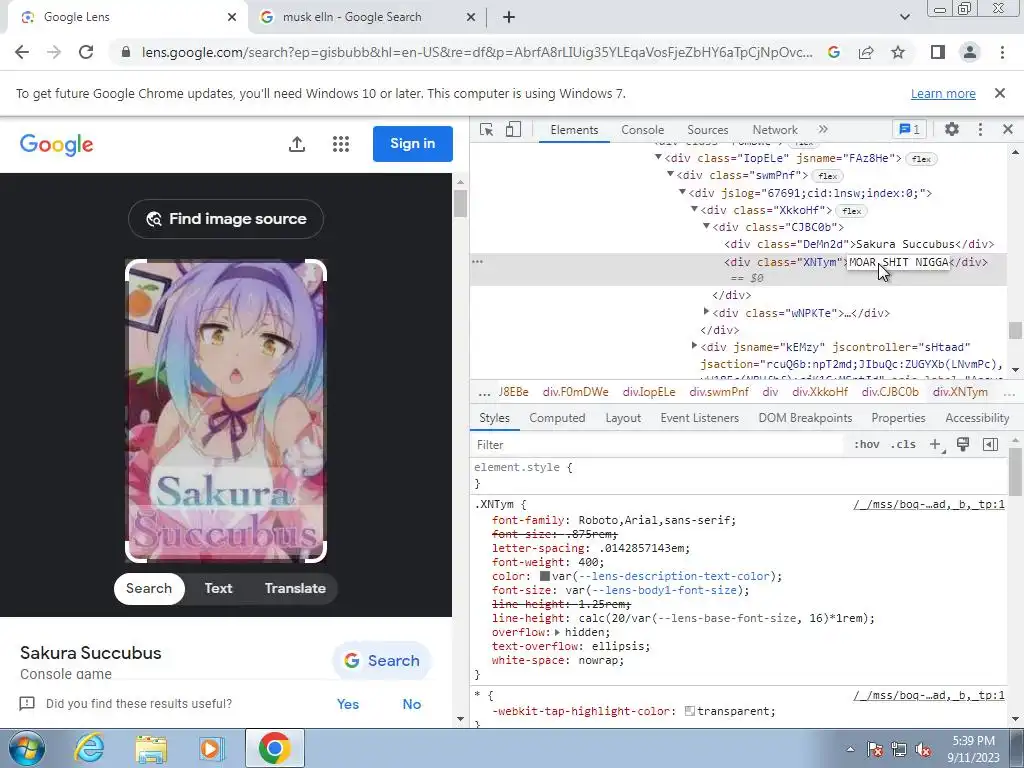The height and width of the screenshot is (768, 1024).
Task: Reload the current page
Action: (x=86, y=52)
